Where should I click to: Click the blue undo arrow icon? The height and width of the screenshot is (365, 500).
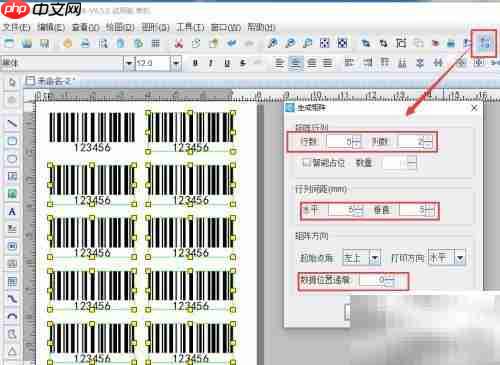pyautogui.click(x=232, y=43)
